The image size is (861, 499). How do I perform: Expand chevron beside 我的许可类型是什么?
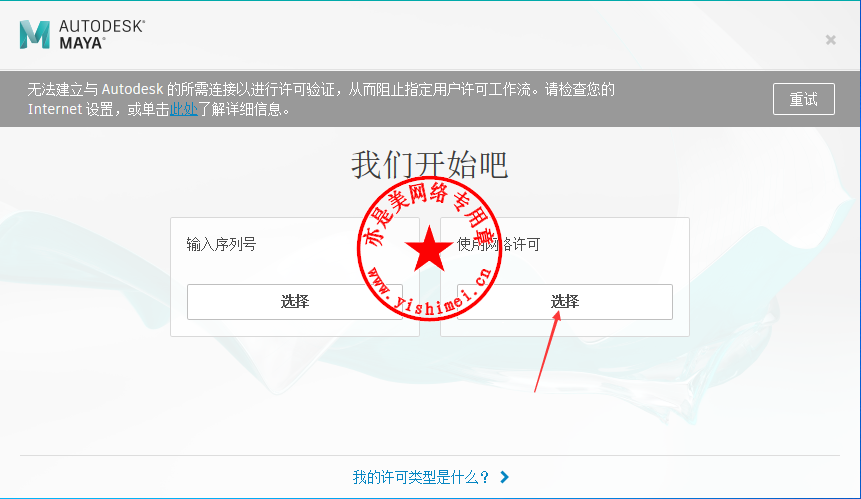(505, 477)
